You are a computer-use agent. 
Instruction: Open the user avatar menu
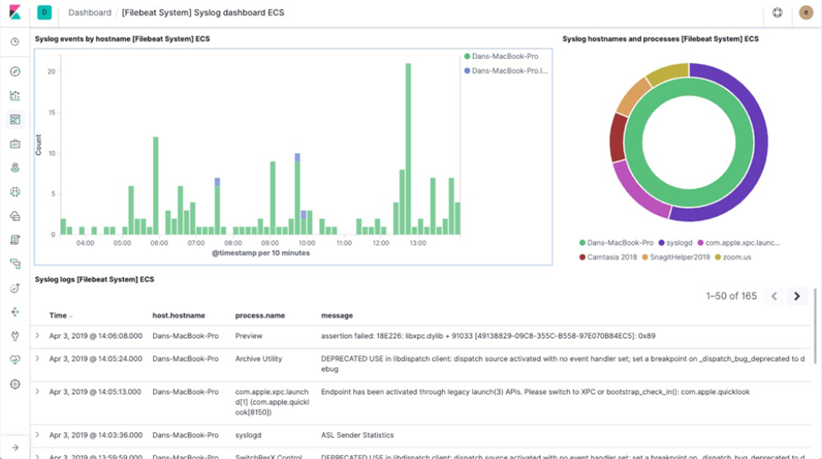pos(806,13)
